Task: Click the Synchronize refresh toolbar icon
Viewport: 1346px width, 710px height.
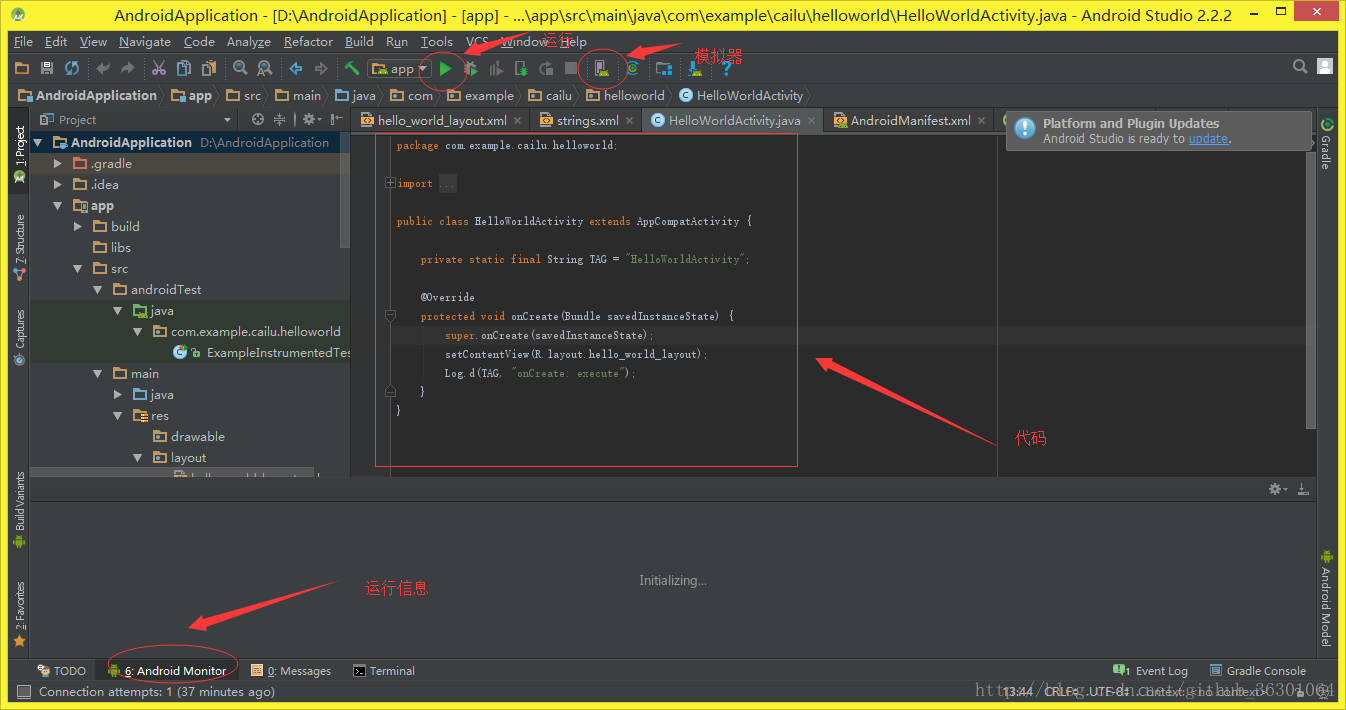Action: click(x=72, y=68)
